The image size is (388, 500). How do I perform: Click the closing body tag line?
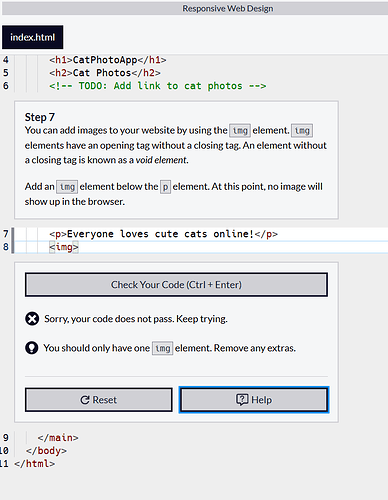pyautogui.click(x=46, y=451)
